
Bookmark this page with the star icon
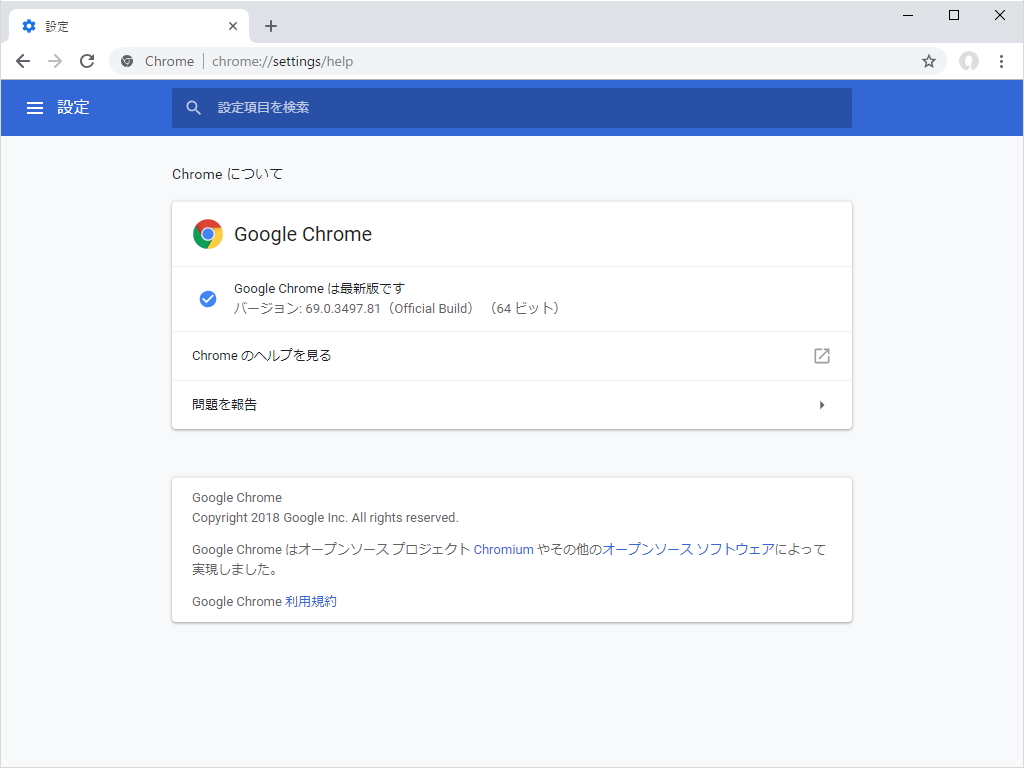(929, 61)
